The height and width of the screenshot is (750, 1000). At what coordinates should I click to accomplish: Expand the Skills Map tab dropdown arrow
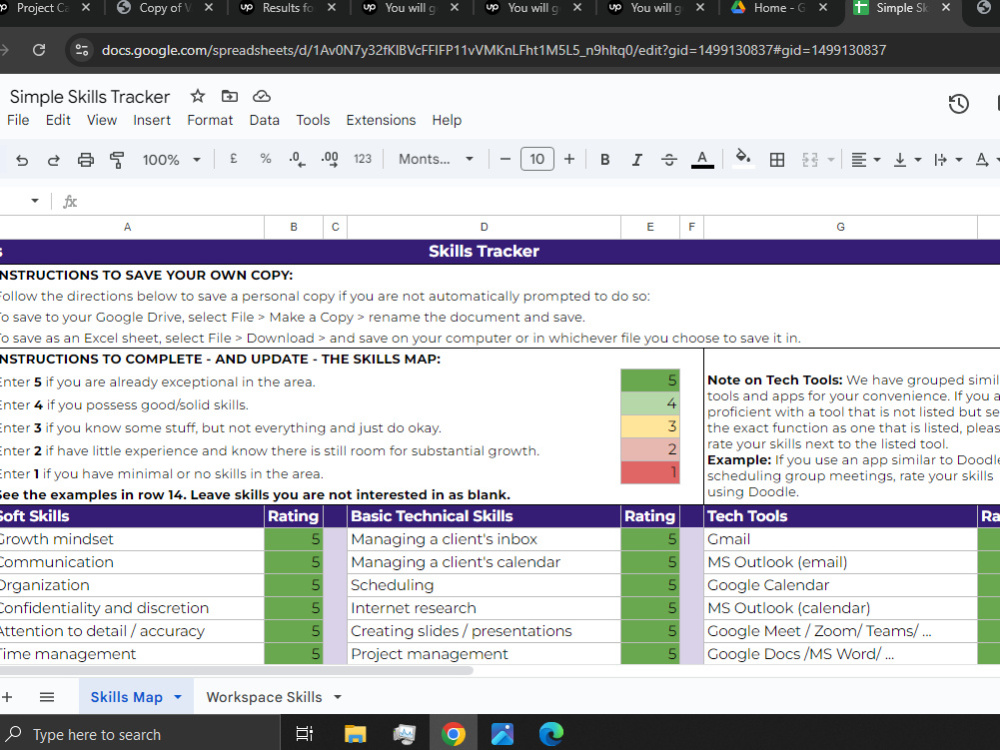[x=178, y=697]
